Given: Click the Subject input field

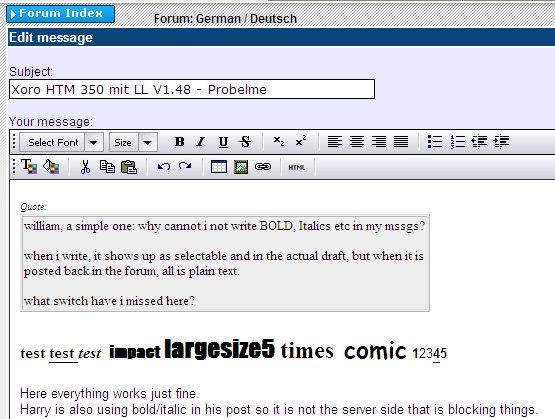Looking at the screenshot, I should pos(192,89).
